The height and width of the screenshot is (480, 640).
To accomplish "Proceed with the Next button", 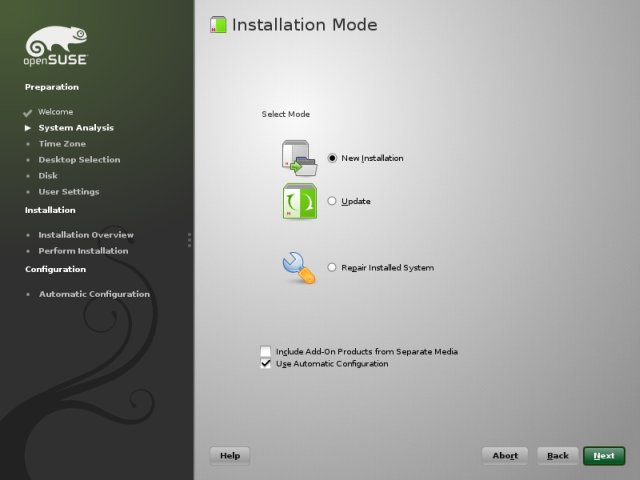I will pyautogui.click(x=604, y=456).
